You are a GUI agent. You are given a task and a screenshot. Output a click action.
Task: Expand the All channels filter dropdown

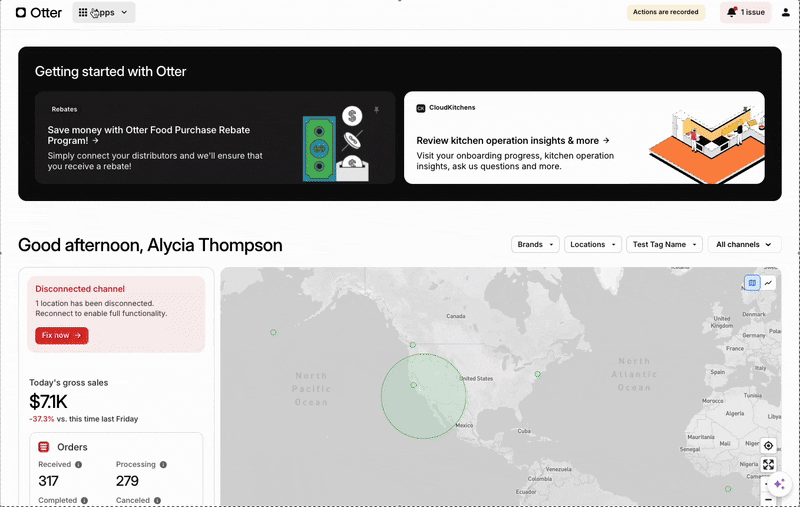point(744,244)
